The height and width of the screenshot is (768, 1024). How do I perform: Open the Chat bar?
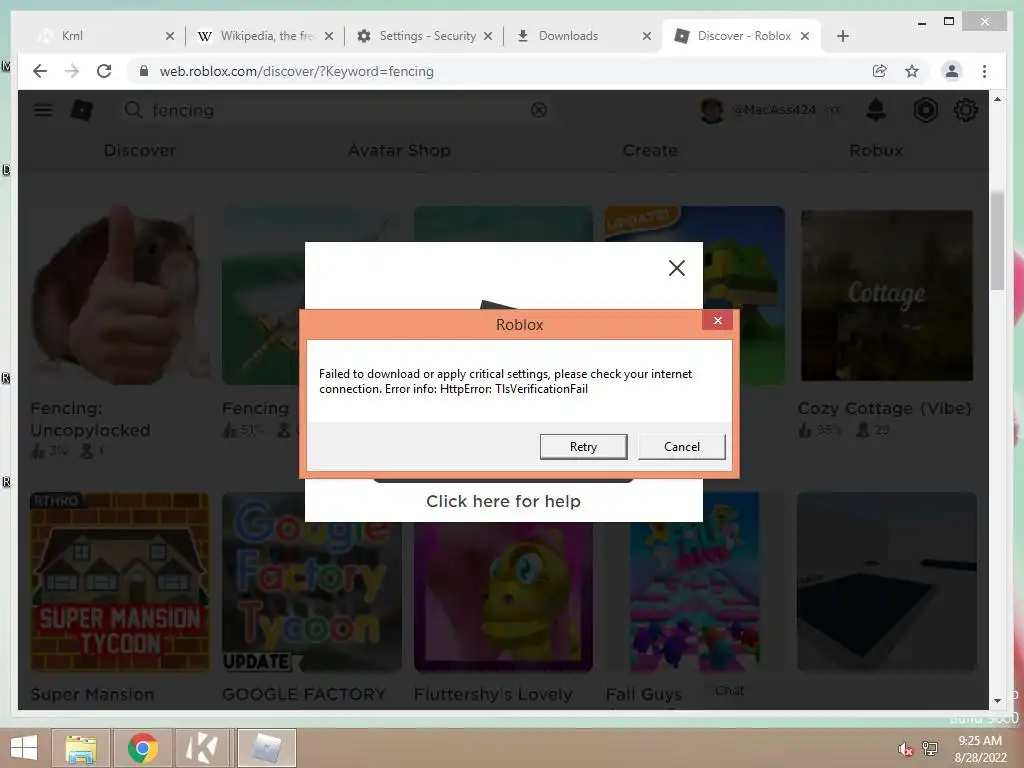coord(729,690)
